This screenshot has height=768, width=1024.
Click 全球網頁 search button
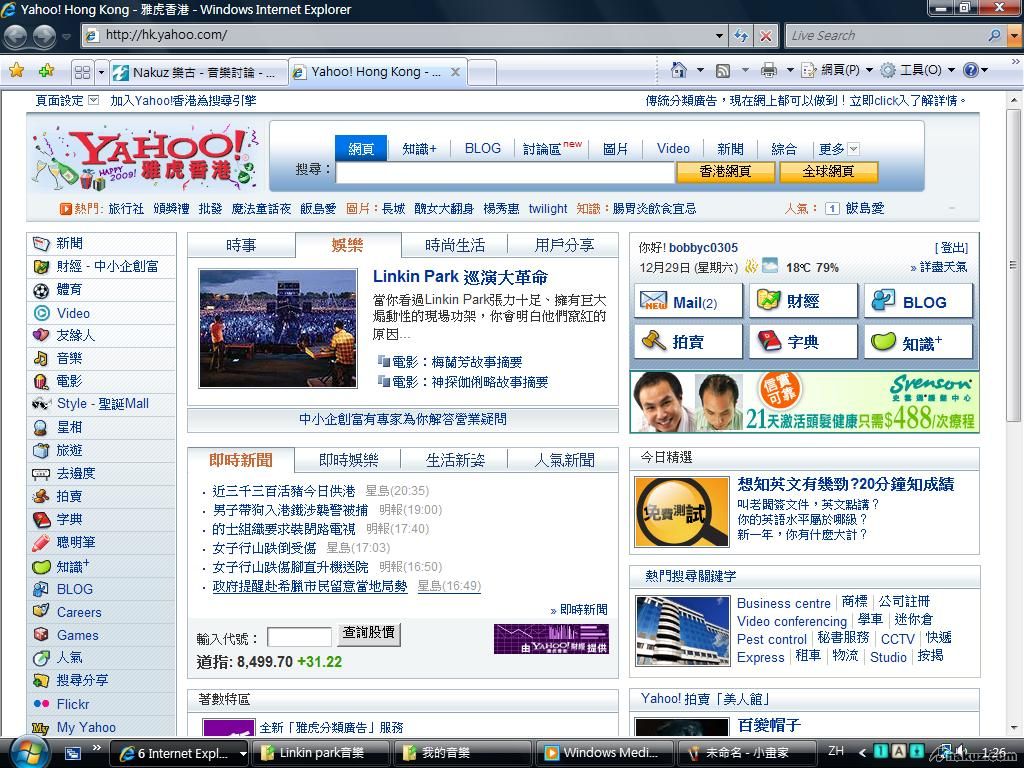pyautogui.click(x=828, y=171)
